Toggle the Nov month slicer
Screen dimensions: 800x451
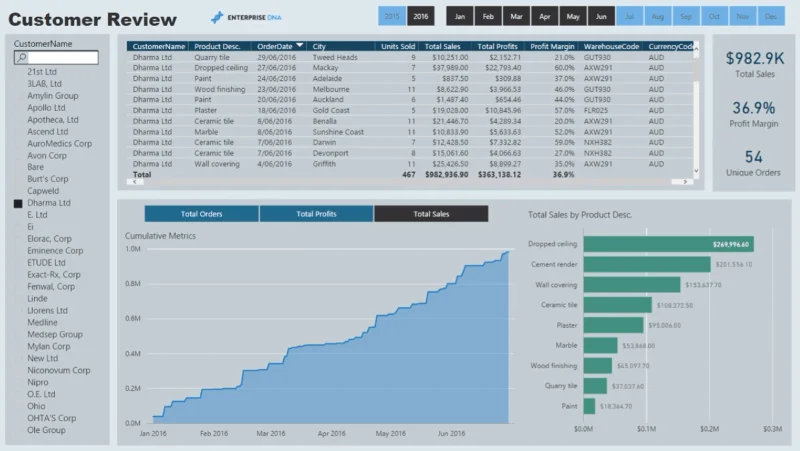pos(743,16)
